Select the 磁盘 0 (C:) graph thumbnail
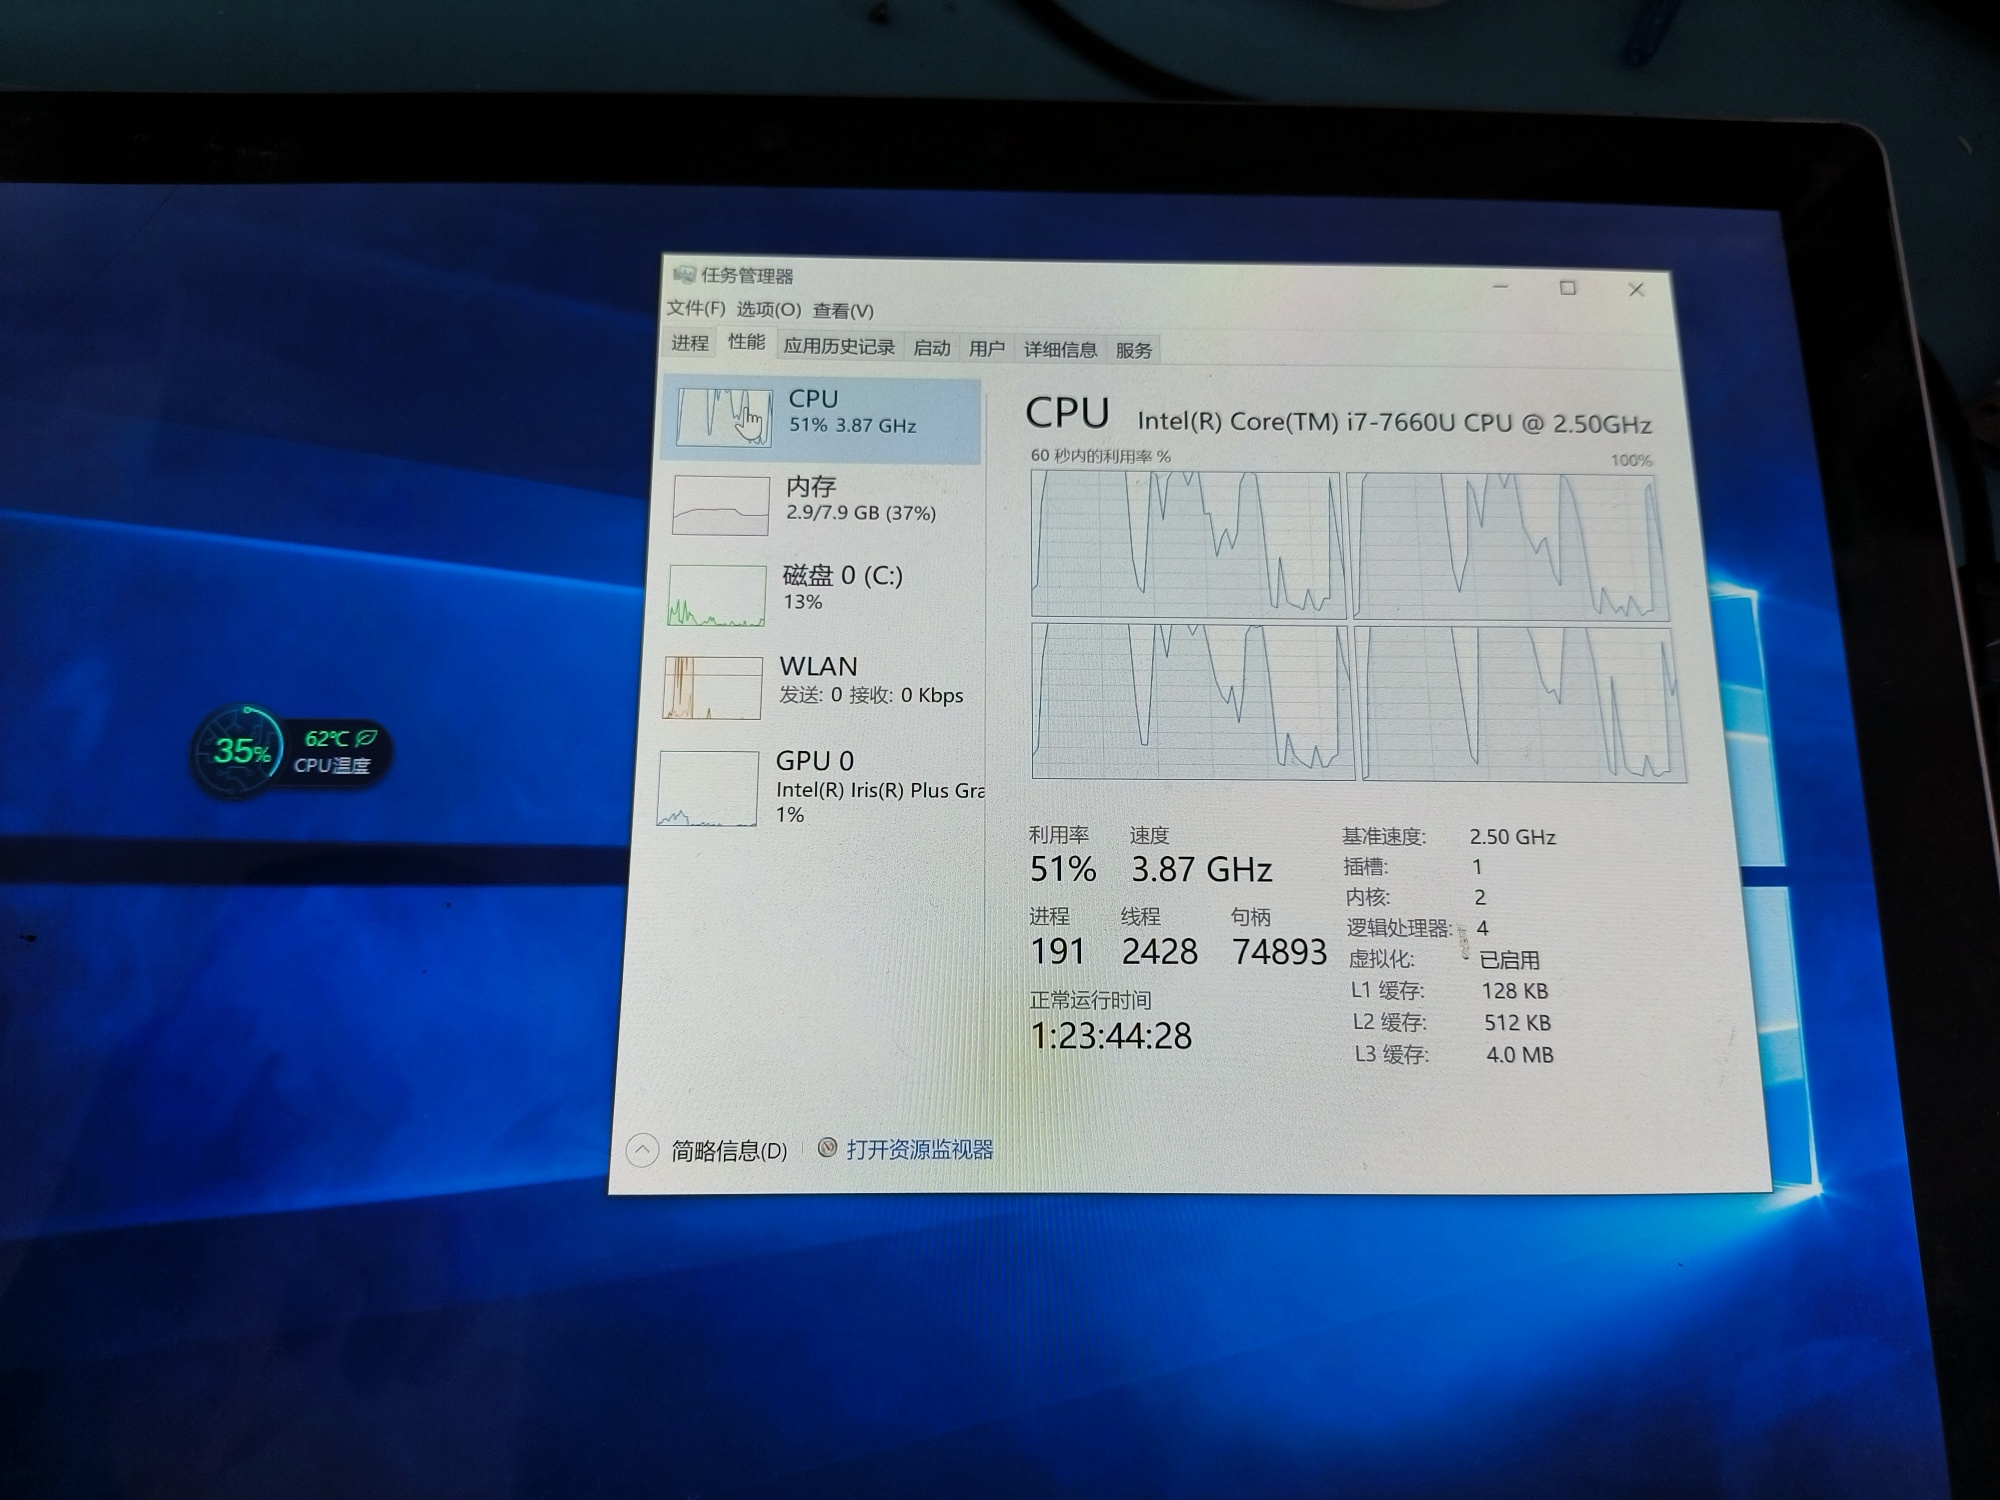This screenshot has width=2000, height=1500. click(717, 595)
